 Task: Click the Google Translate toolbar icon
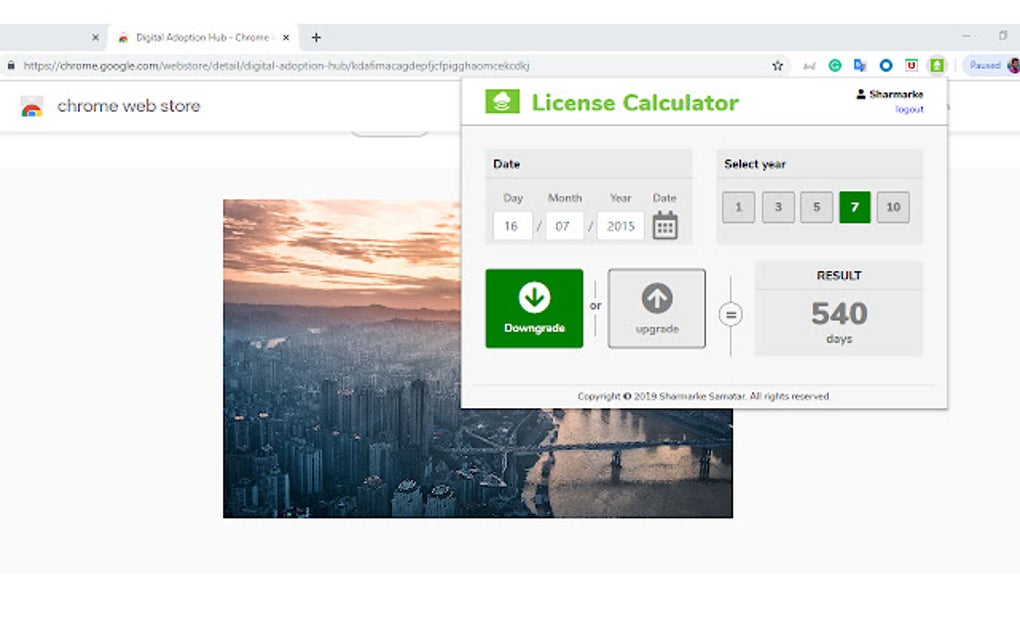point(860,64)
